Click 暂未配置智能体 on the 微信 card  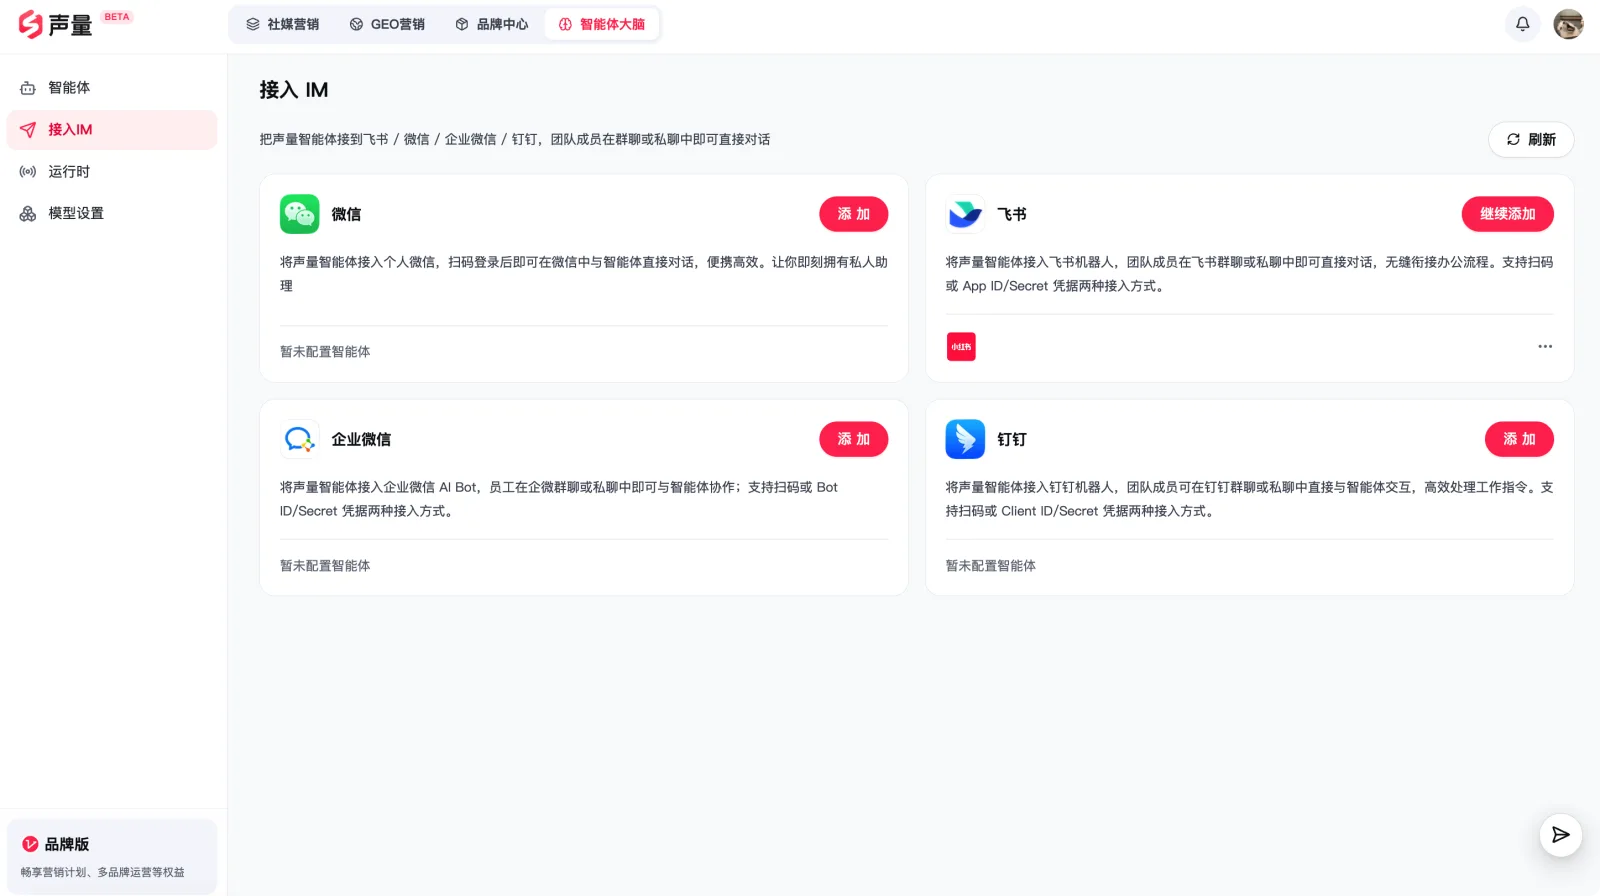325,352
